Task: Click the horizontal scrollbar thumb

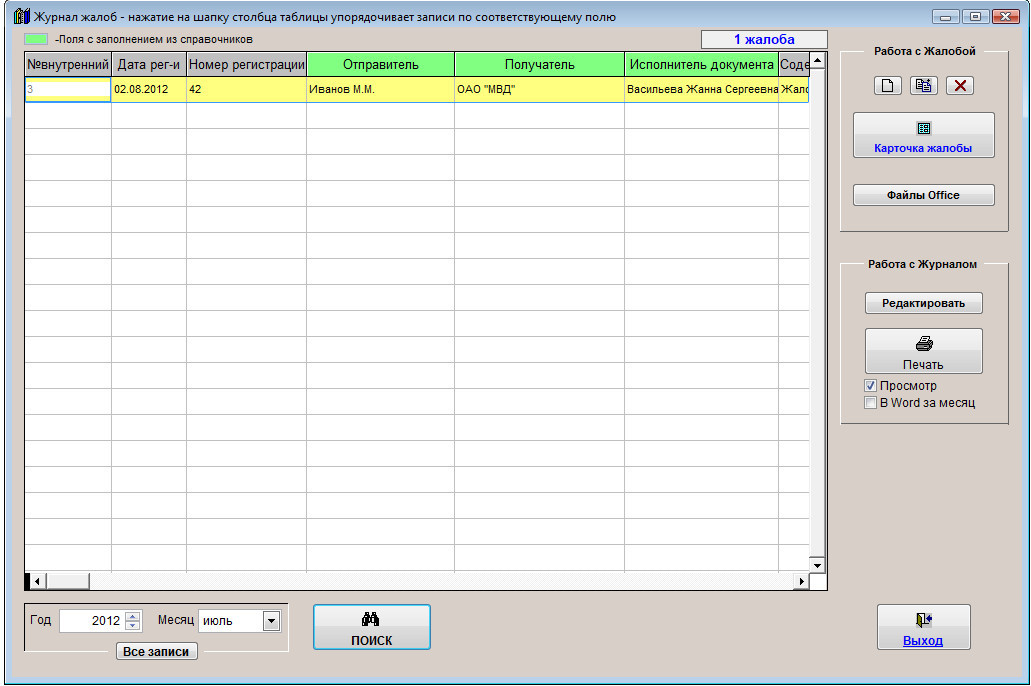Action: (x=68, y=581)
